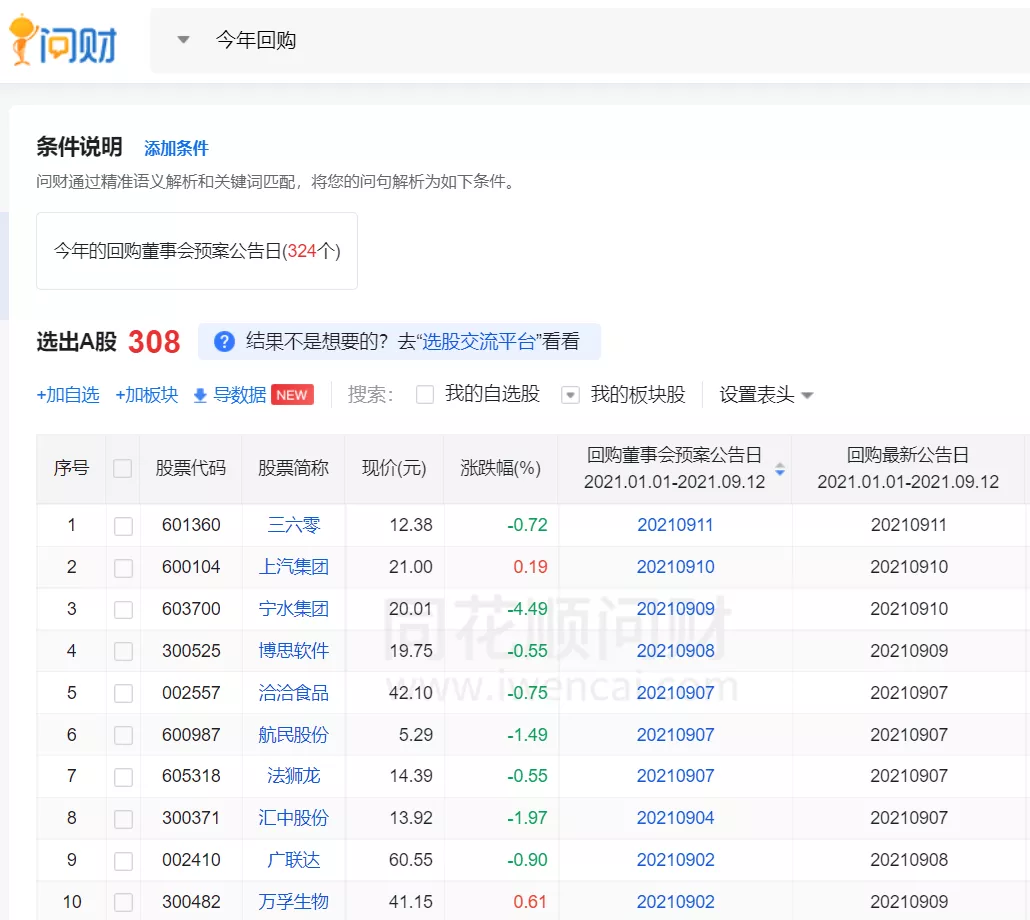Sort by 回购董事会预案公告日 sort arrows
The height and width of the screenshot is (920, 1030).
[780, 469]
